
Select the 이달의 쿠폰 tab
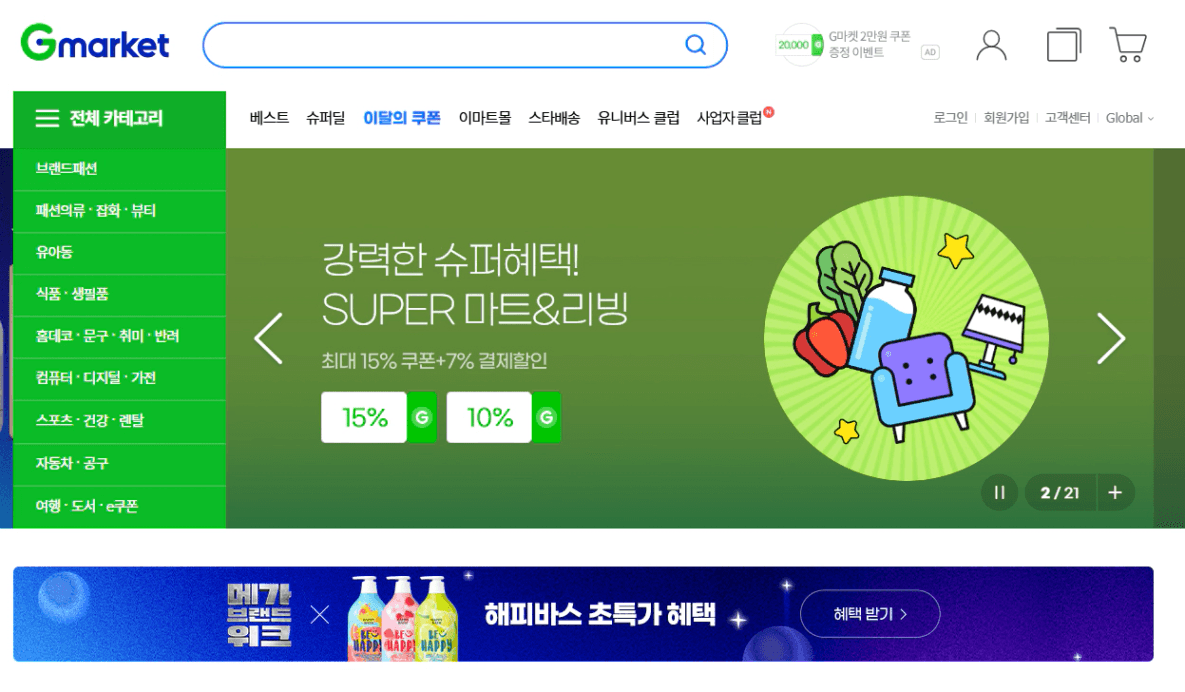pyautogui.click(x=401, y=118)
